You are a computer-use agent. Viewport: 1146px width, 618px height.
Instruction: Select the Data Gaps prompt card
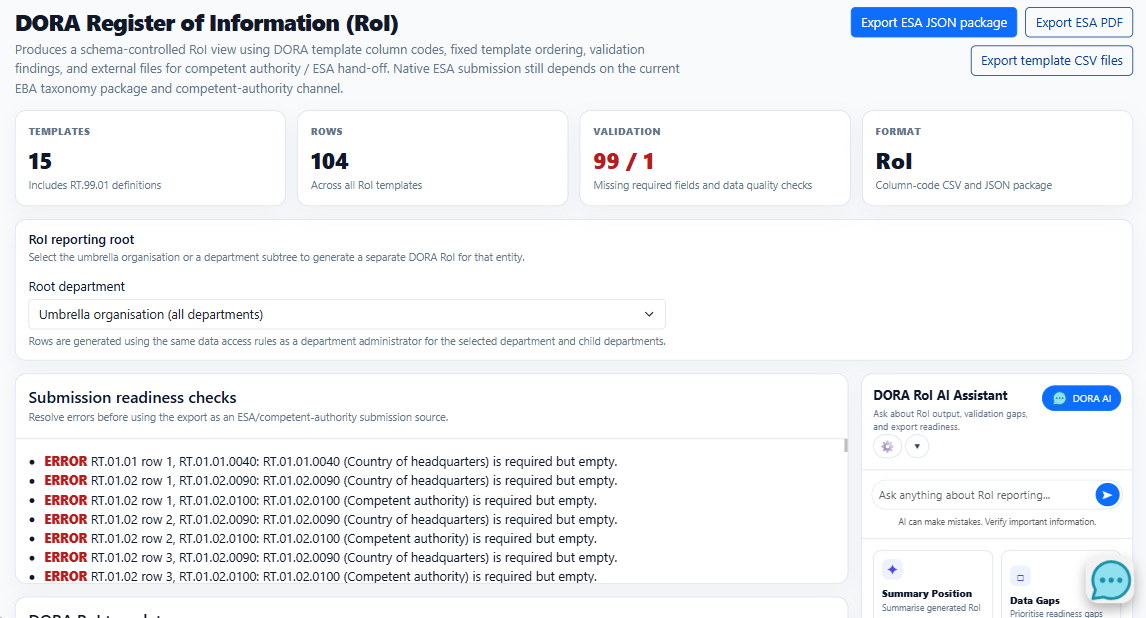(x=1060, y=584)
